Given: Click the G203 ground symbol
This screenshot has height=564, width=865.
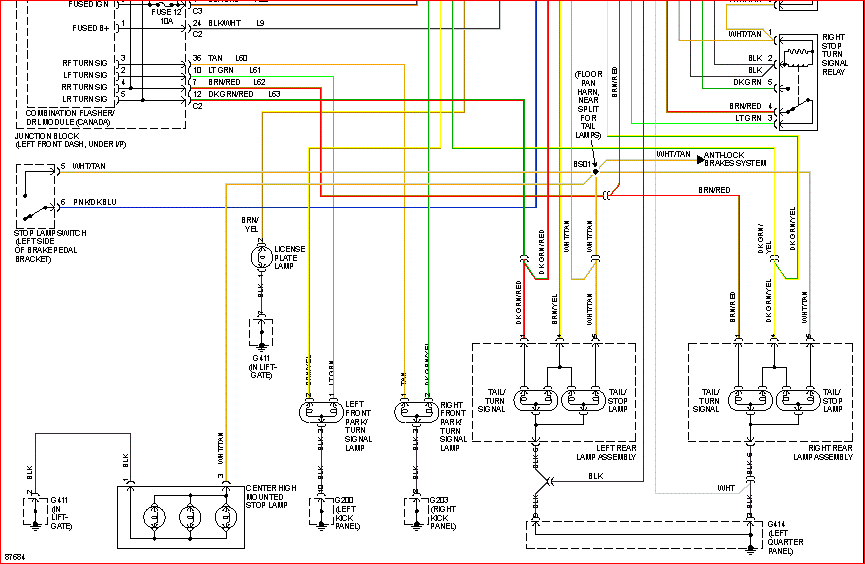Looking at the screenshot, I should tap(416, 525).
